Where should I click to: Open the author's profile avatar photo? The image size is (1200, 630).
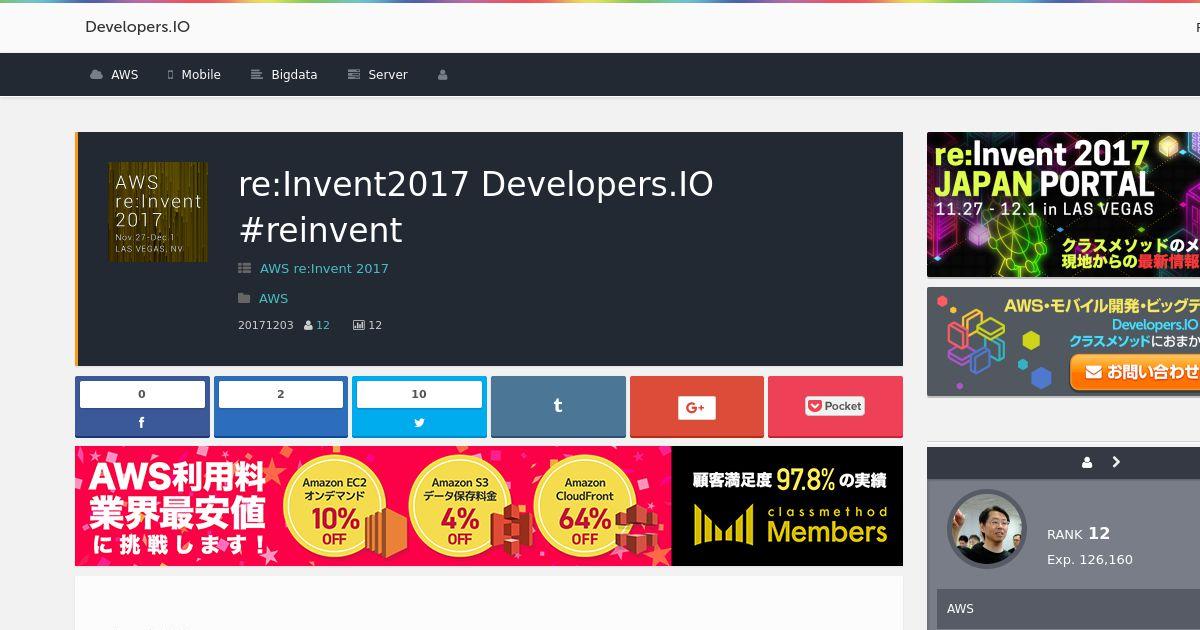987,529
